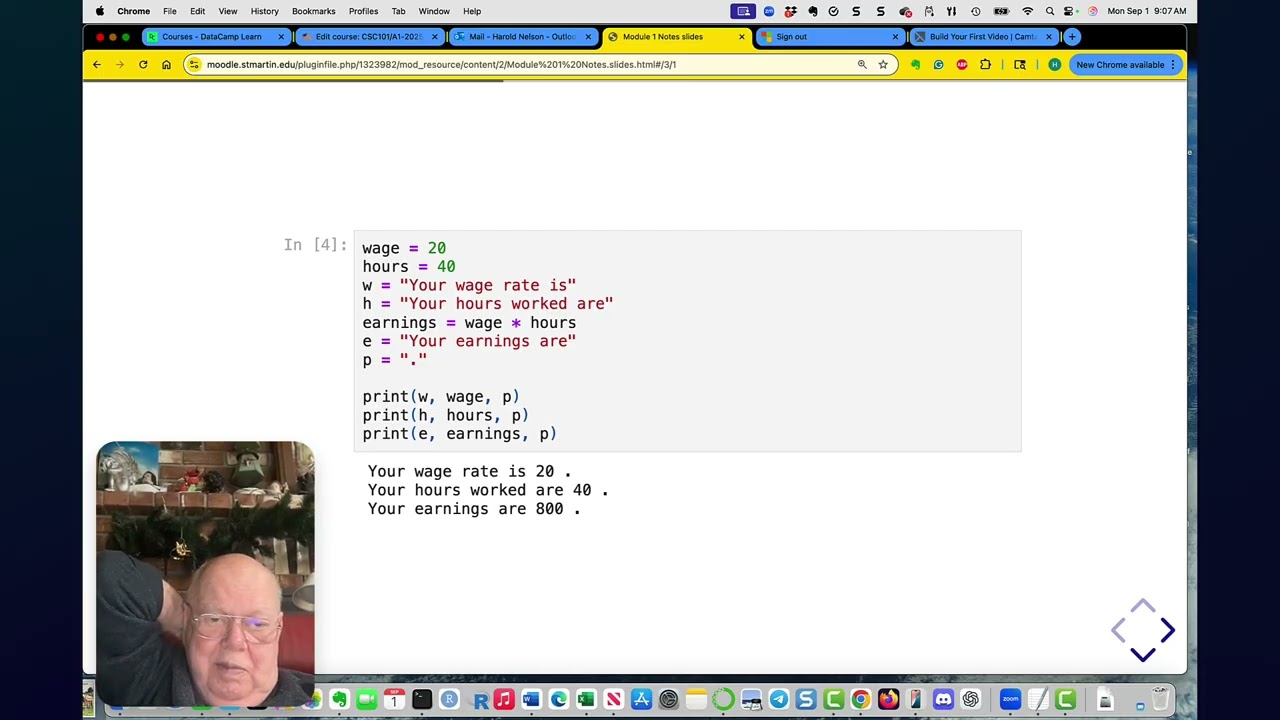The width and height of the screenshot is (1280, 720).
Task: Open the Chrome profile avatar H
Action: (1054, 64)
